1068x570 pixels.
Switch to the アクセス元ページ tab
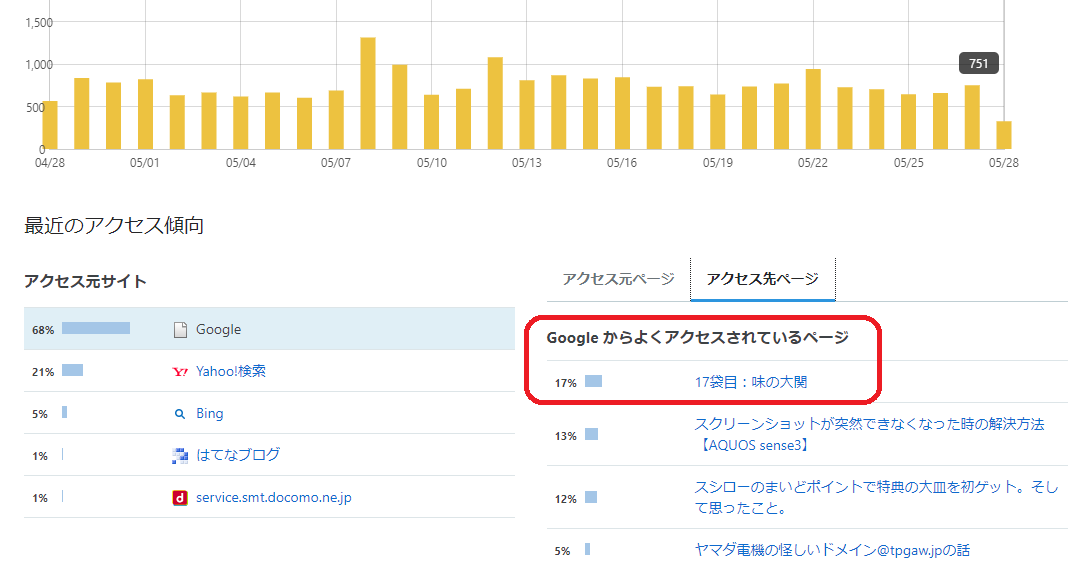(618, 279)
